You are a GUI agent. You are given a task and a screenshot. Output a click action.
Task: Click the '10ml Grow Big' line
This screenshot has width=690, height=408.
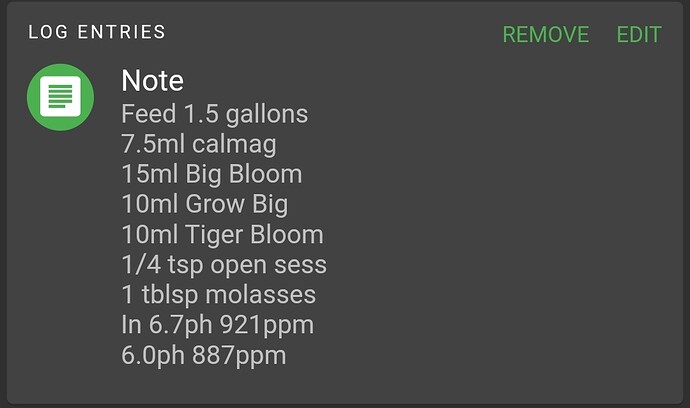pos(205,205)
